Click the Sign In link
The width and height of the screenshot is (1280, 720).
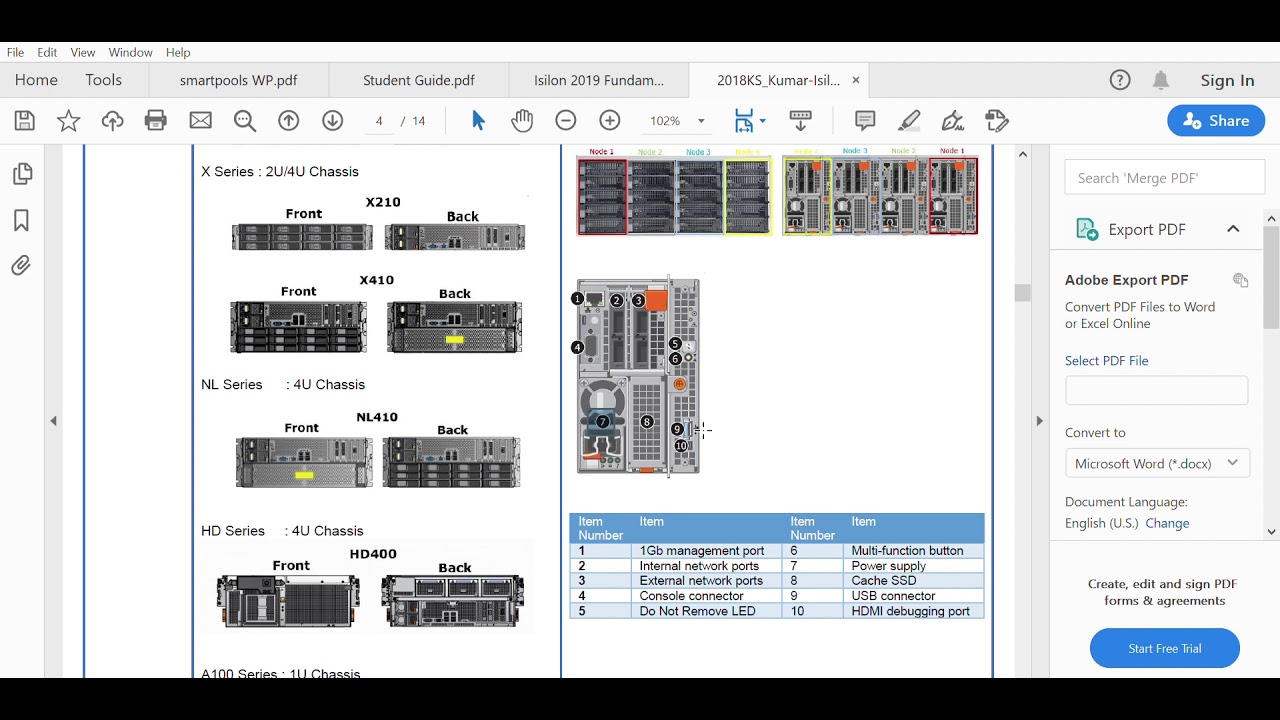1227,81
